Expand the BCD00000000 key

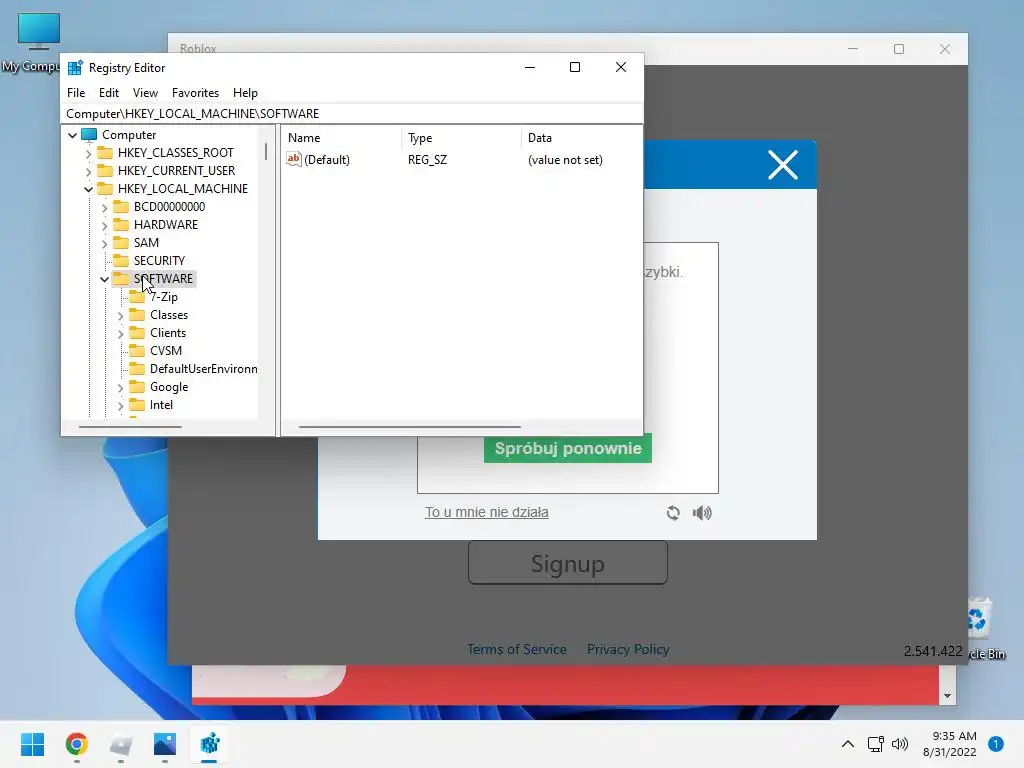tap(104, 208)
